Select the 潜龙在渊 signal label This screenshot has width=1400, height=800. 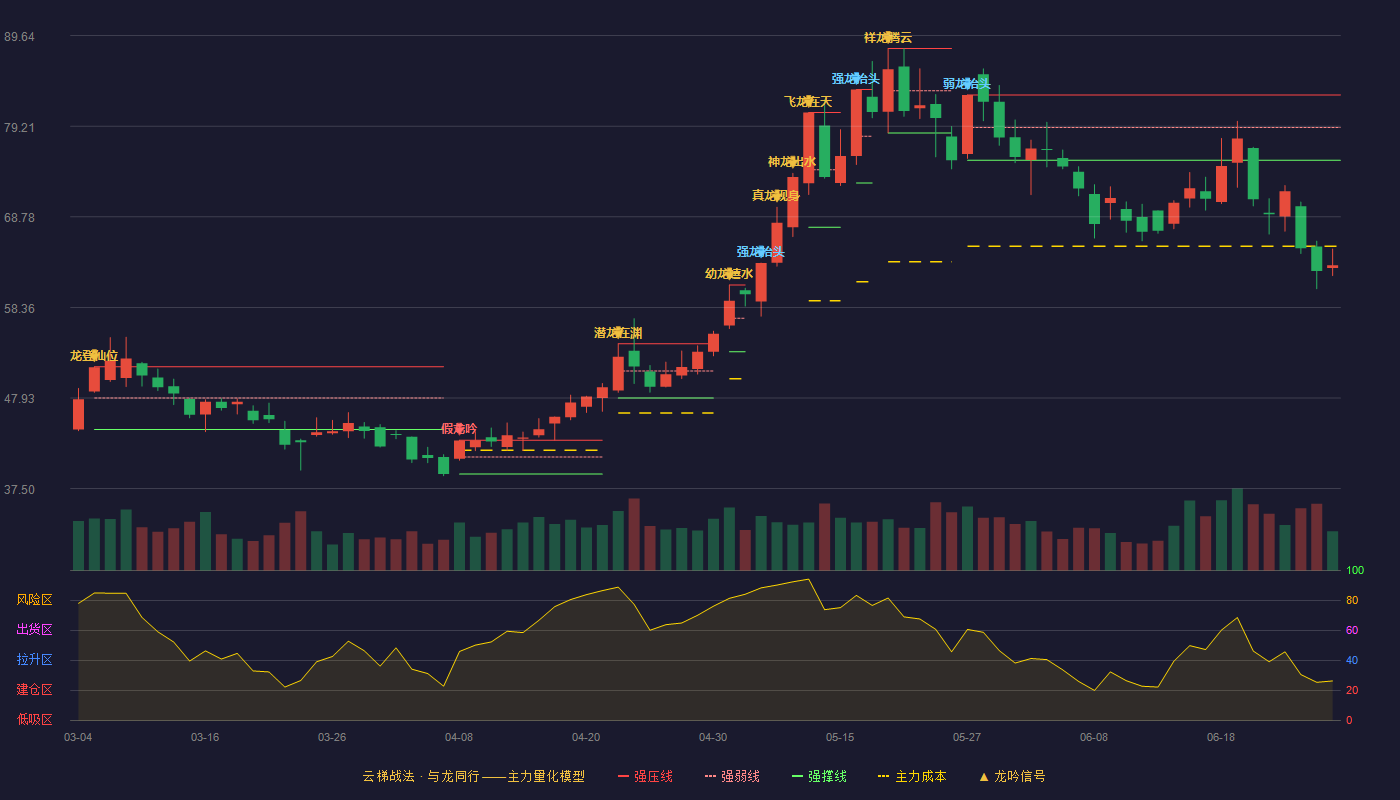618,333
